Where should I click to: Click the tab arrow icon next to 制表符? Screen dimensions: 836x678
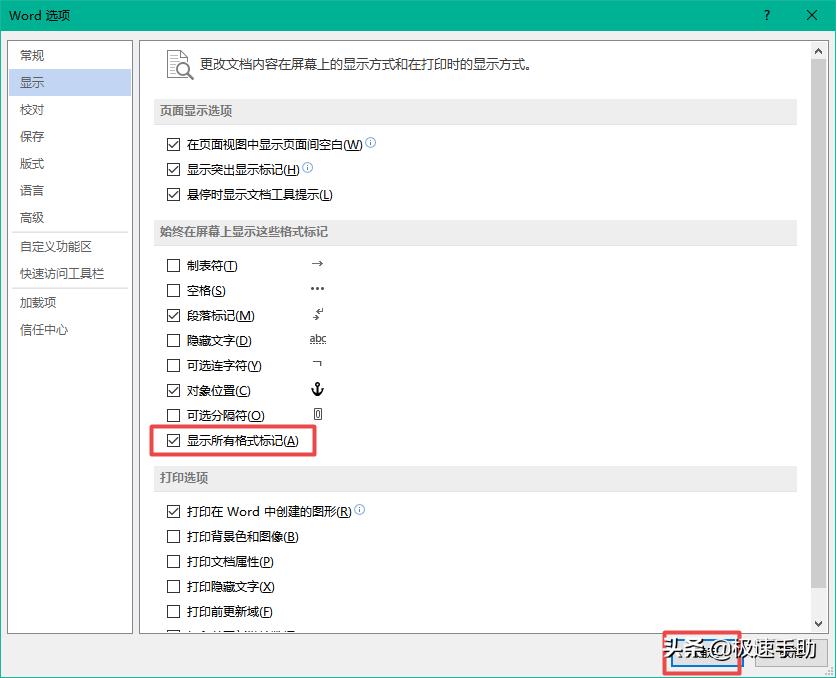318,264
